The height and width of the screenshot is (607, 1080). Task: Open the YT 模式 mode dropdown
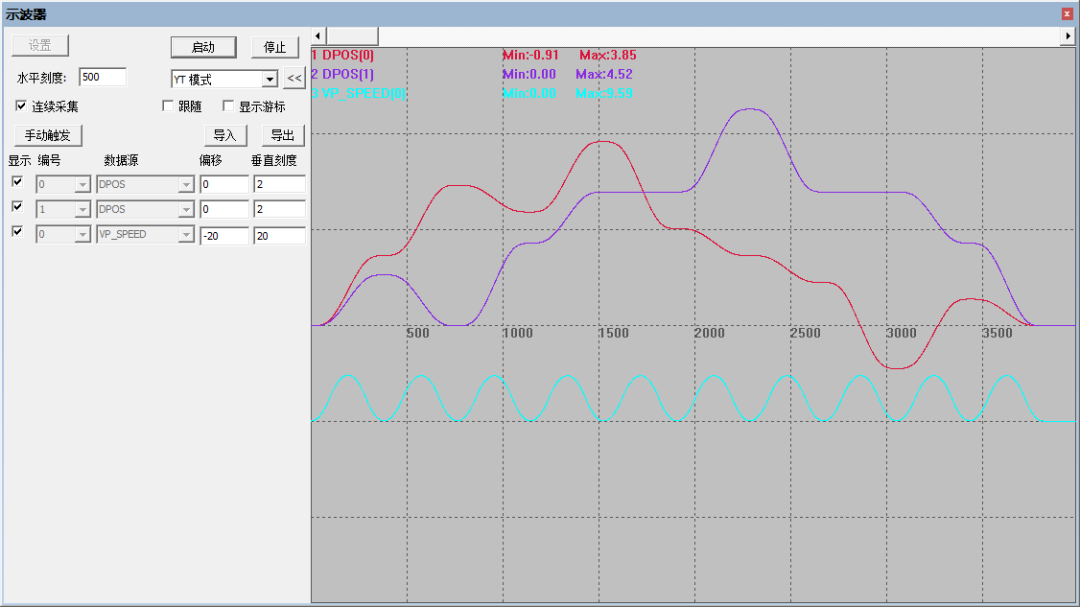(x=269, y=79)
